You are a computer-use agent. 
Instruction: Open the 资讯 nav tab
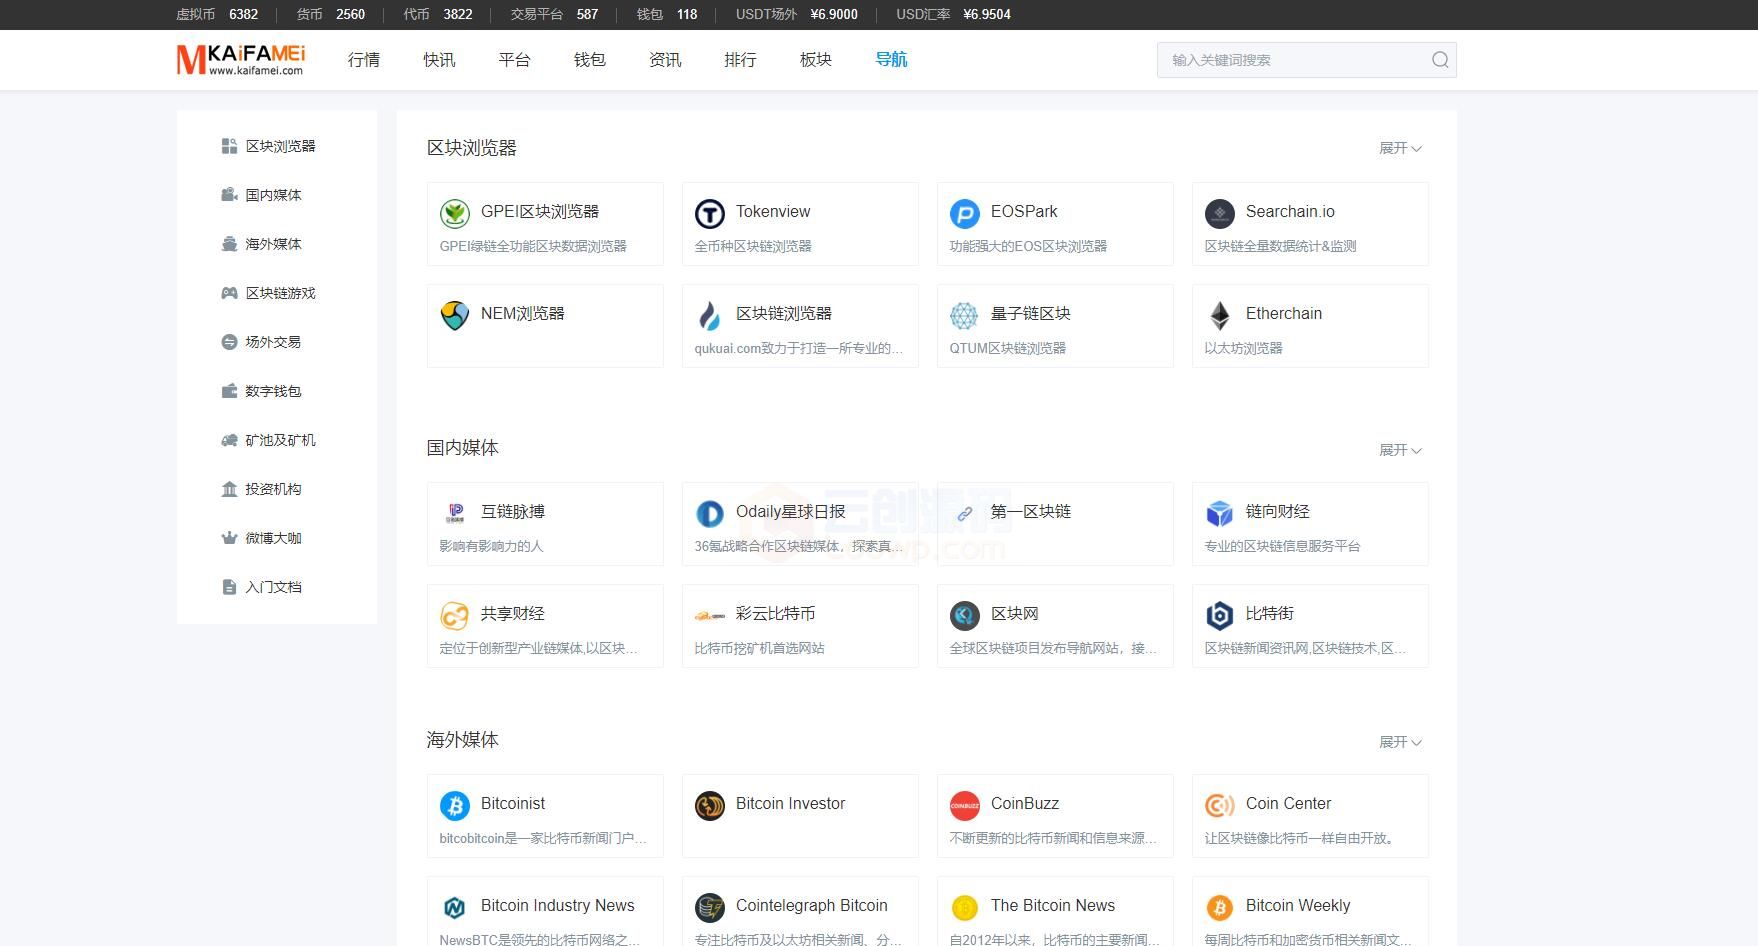(x=665, y=60)
